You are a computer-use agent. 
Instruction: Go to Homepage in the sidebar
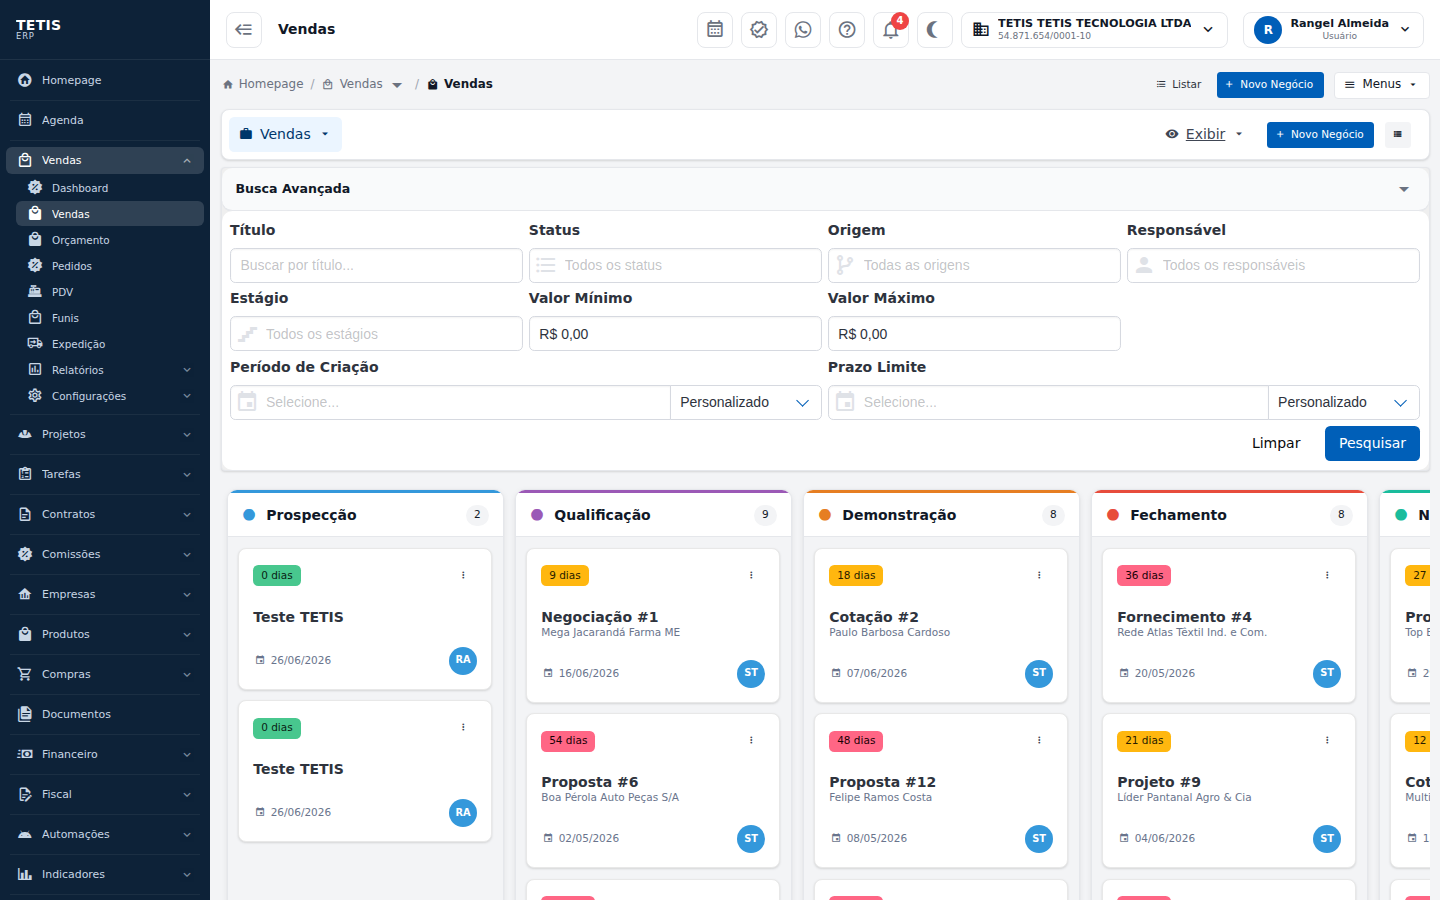pos(105,80)
